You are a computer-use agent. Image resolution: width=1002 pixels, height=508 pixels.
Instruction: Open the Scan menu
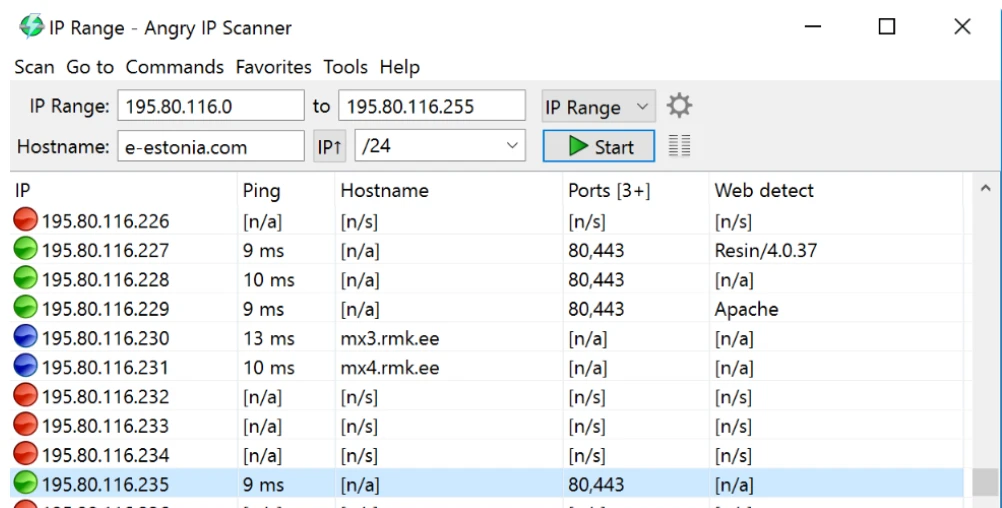click(35, 67)
